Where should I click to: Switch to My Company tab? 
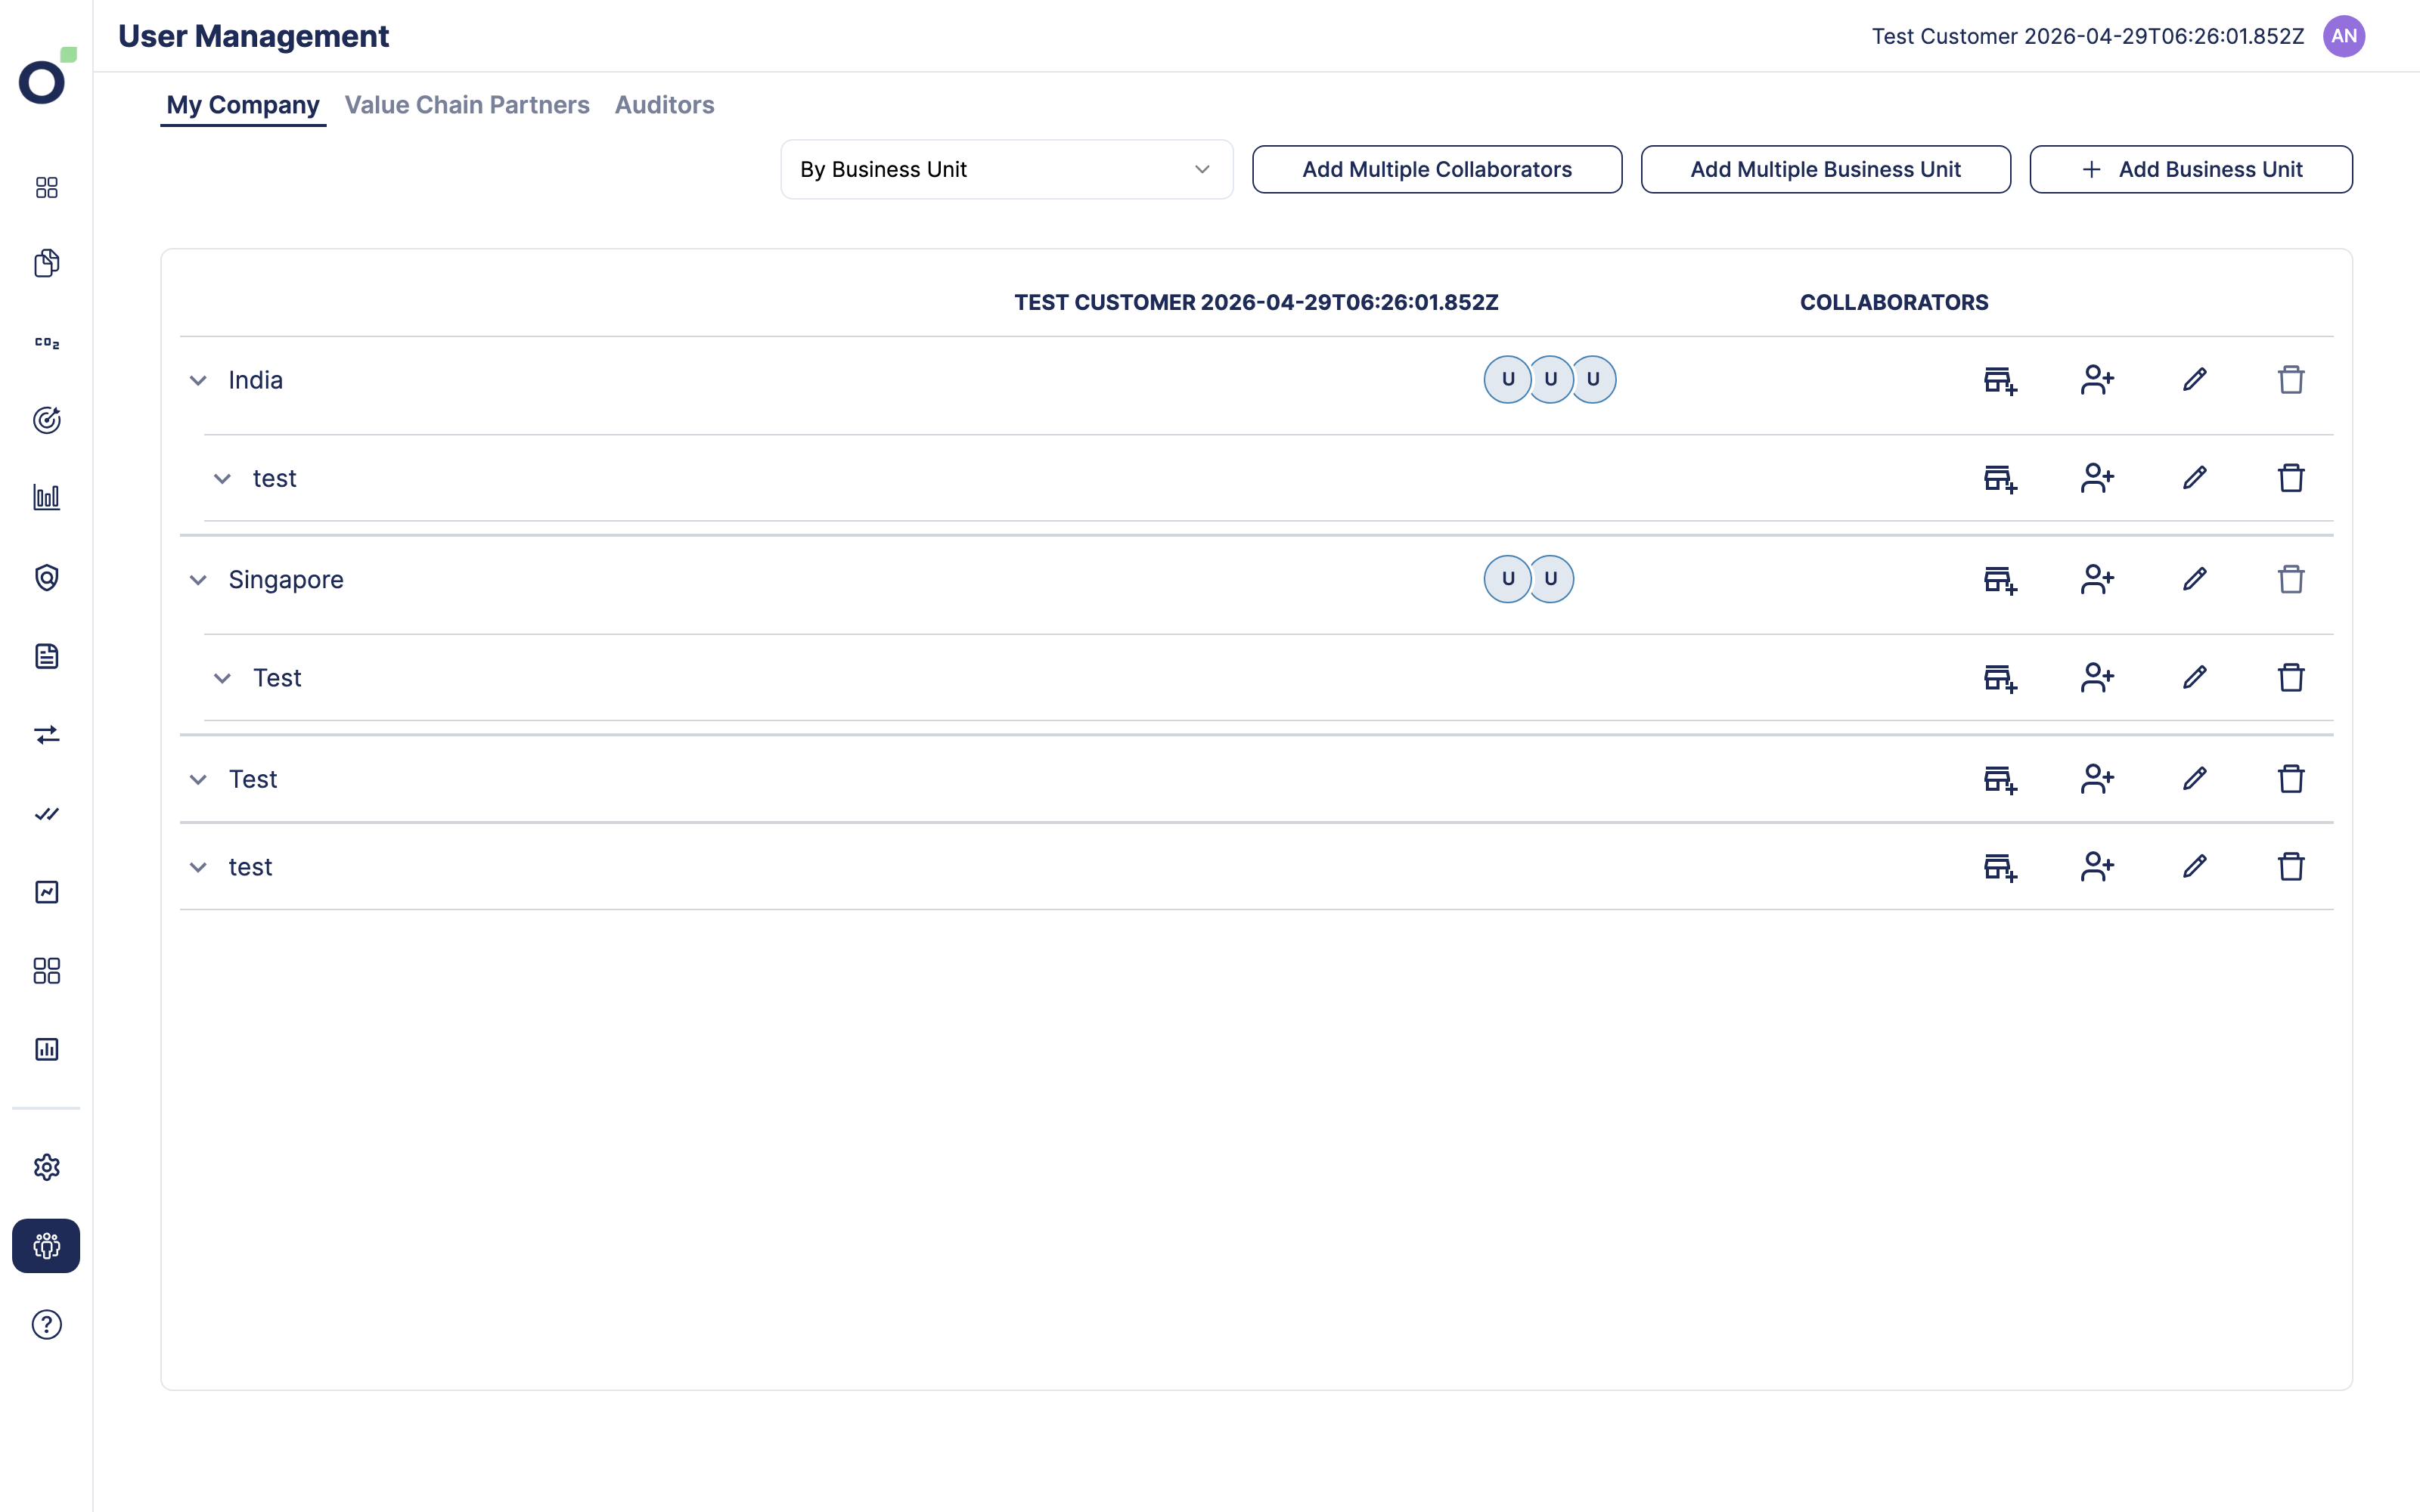(243, 105)
